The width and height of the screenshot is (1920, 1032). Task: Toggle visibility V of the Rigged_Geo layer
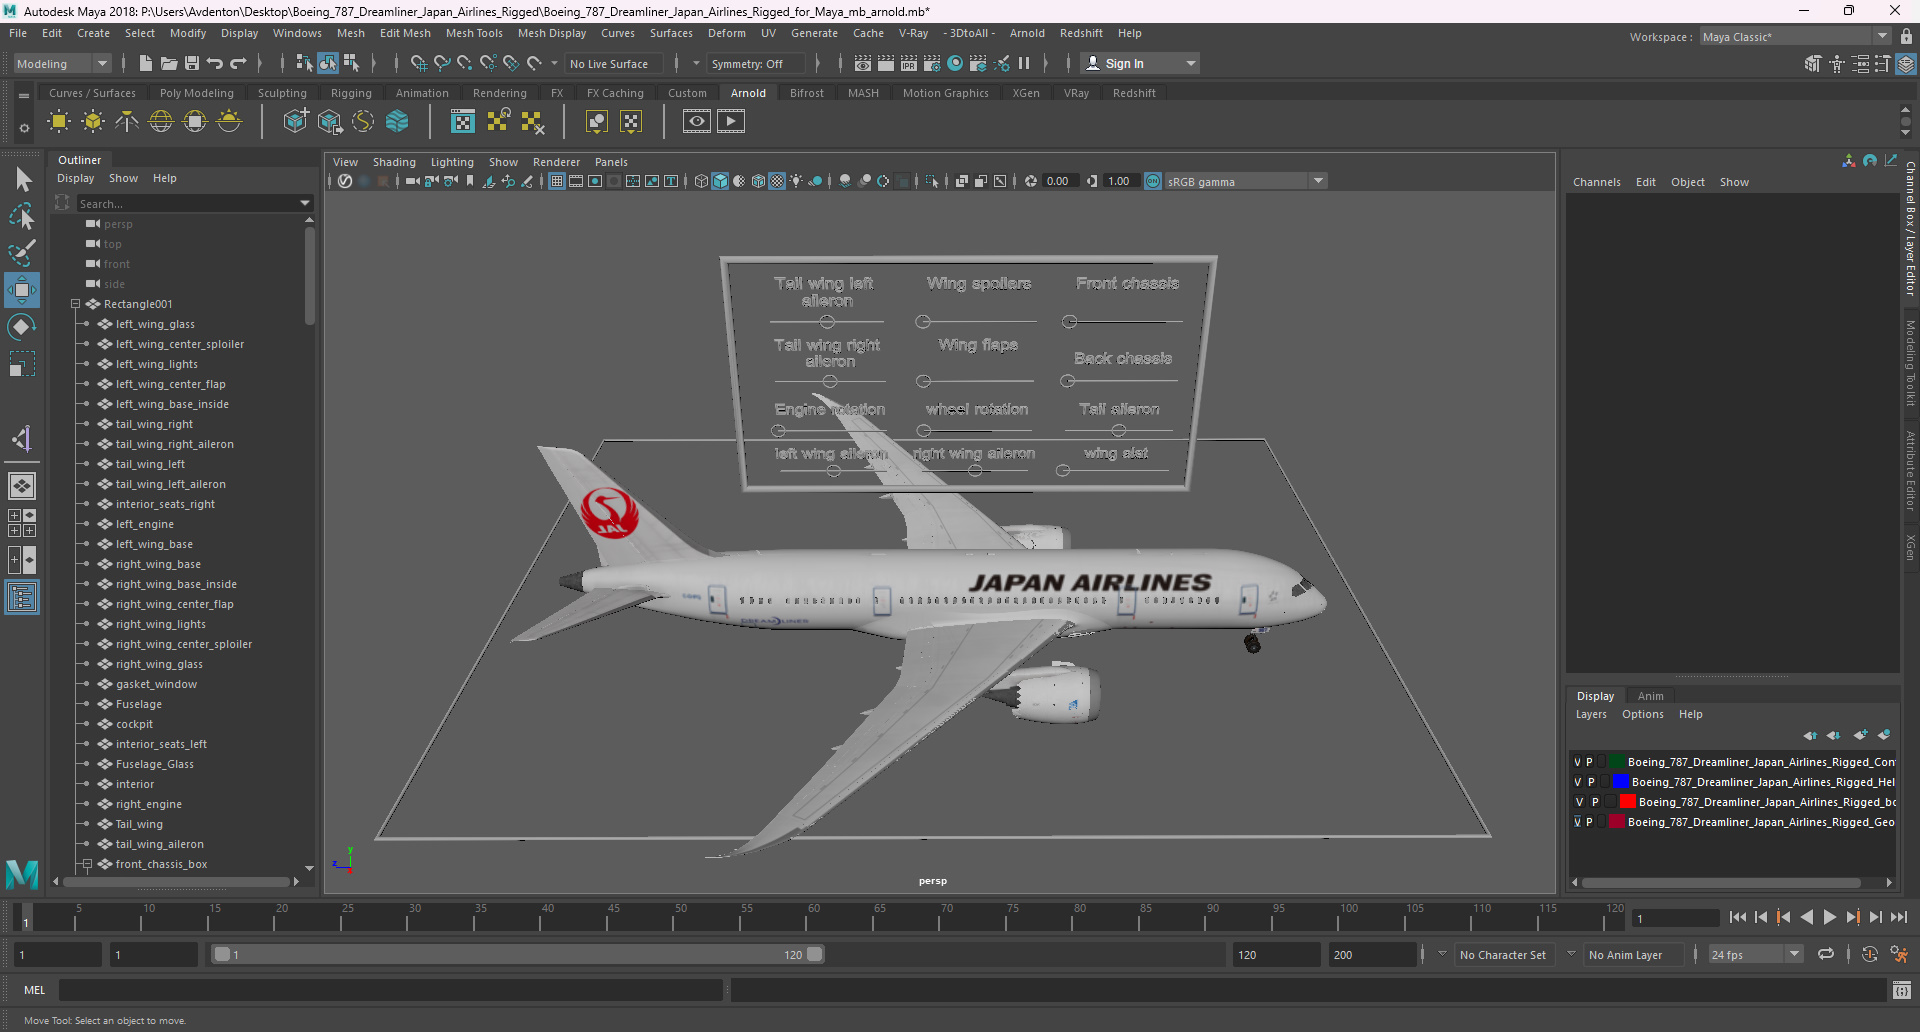point(1578,822)
